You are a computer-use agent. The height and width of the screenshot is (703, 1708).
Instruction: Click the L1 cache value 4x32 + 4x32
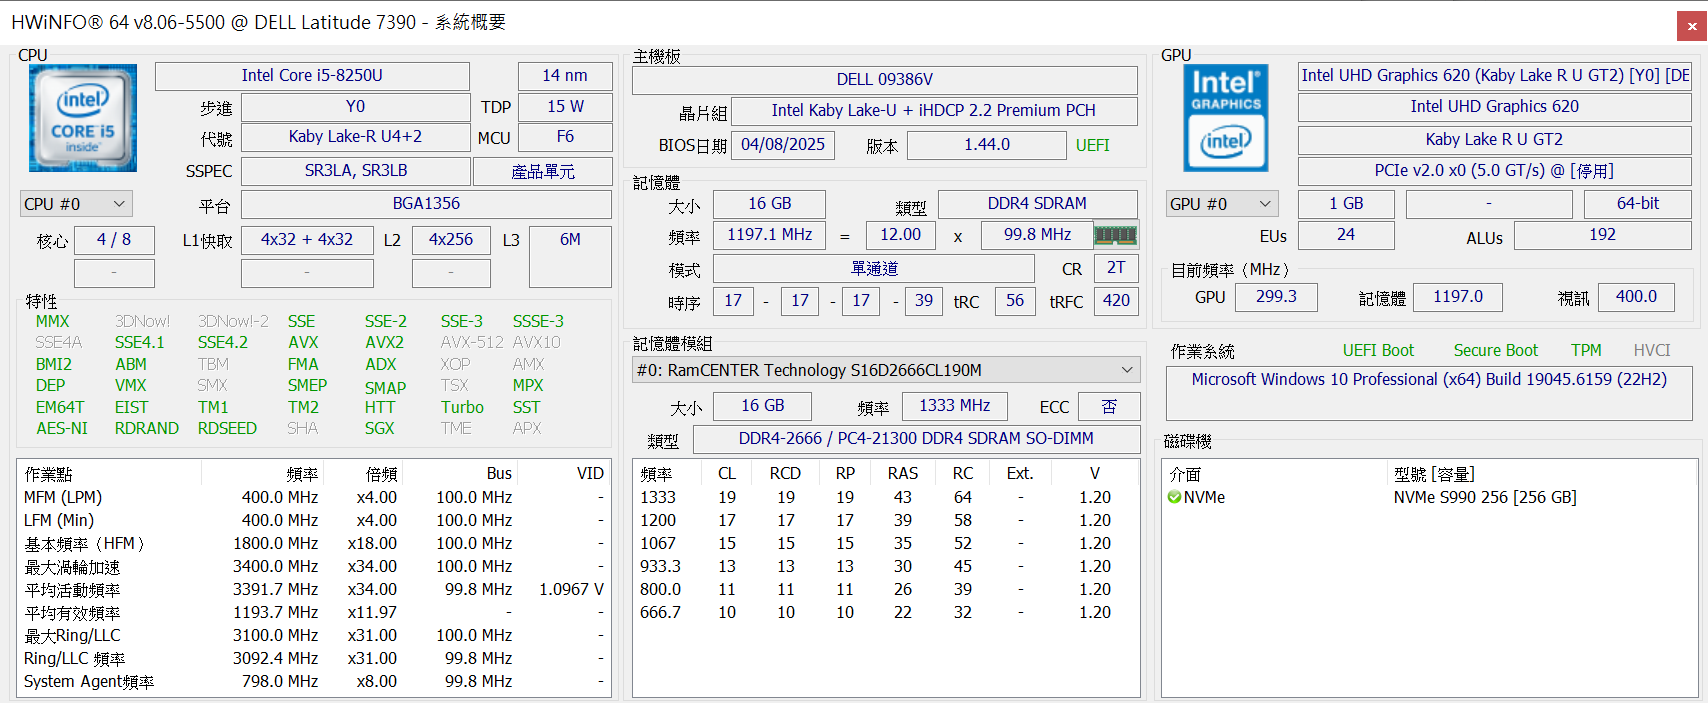click(307, 240)
